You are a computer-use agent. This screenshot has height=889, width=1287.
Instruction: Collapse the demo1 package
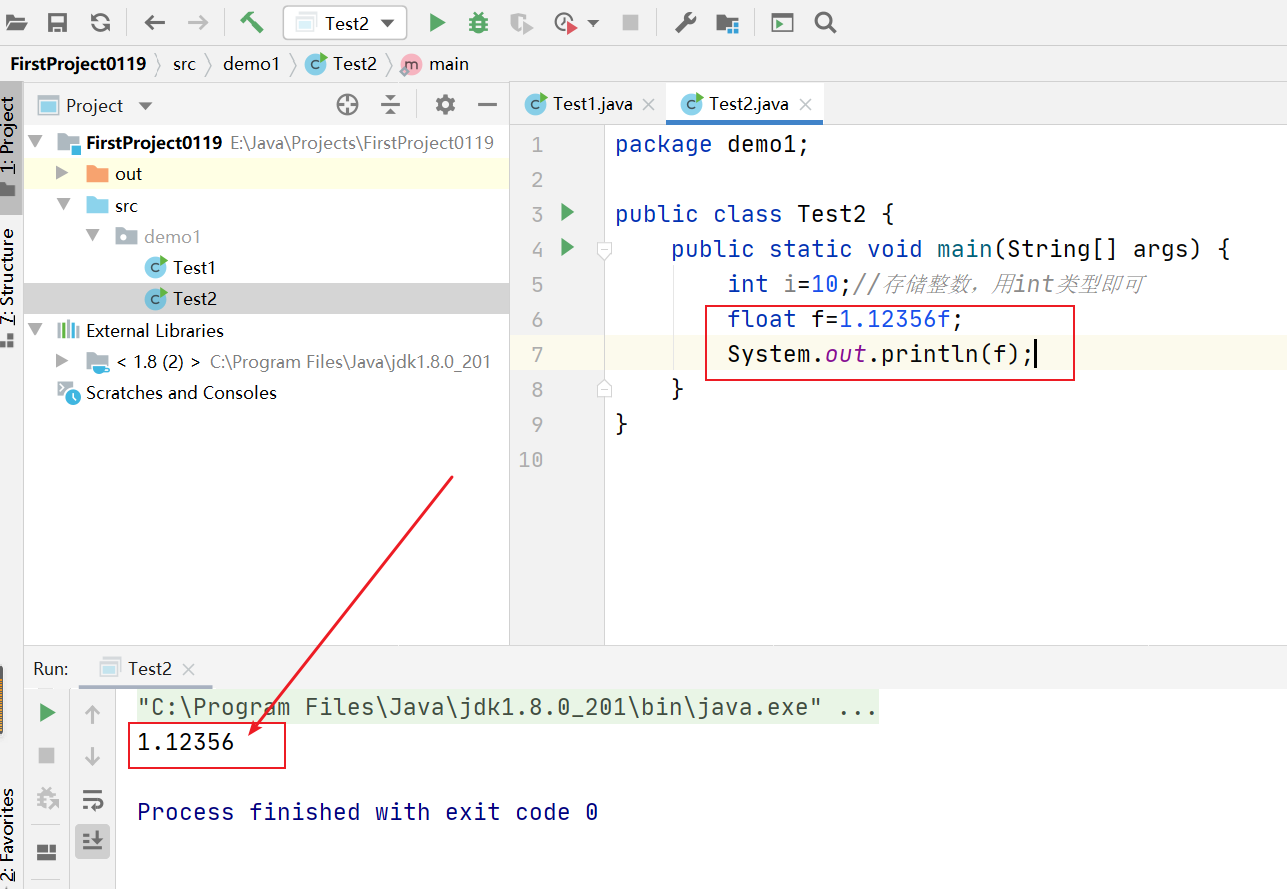click(x=93, y=236)
